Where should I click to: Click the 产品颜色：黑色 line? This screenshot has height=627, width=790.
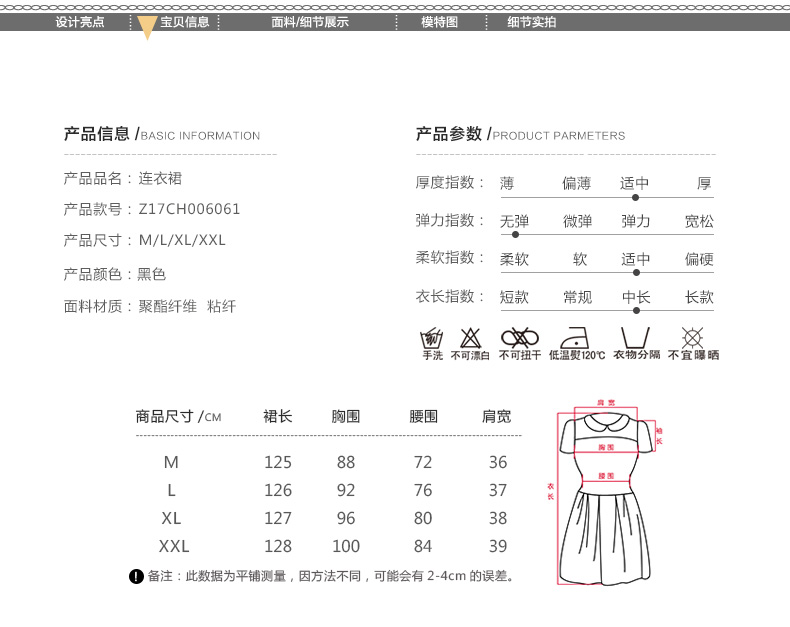(115, 274)
